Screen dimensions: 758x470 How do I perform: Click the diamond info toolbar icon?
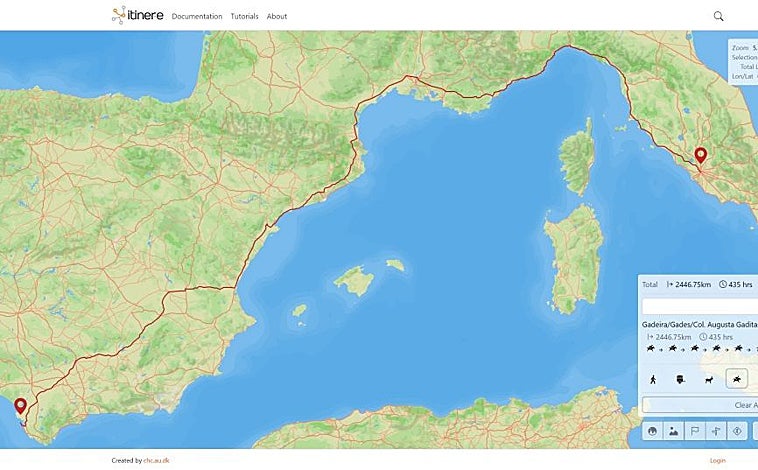tap(737, 431)
